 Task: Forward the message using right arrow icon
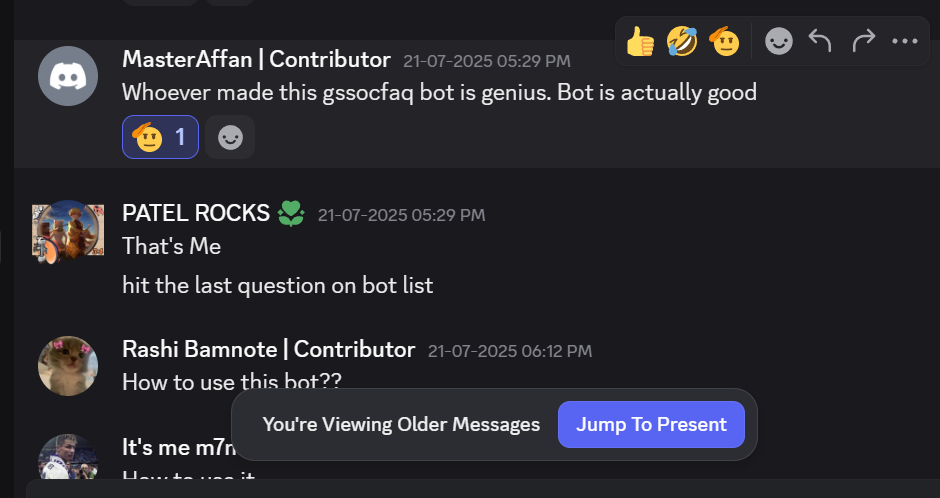[863, 41]
